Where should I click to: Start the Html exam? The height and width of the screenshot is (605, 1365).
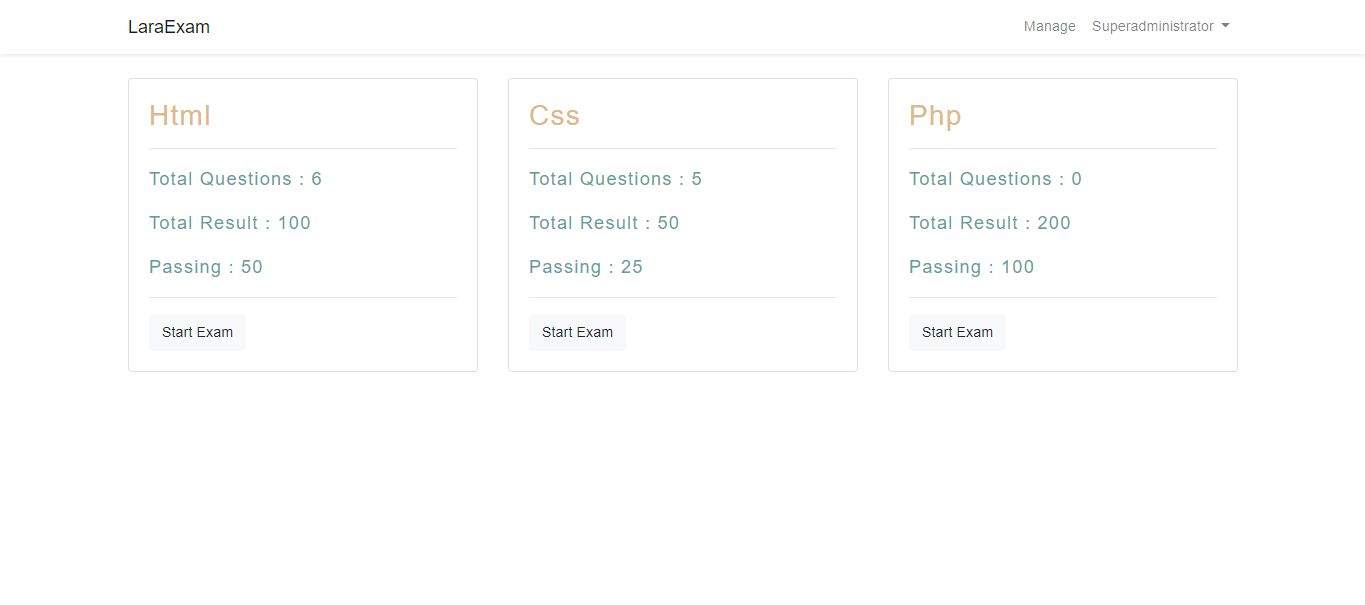coord(197,332)
